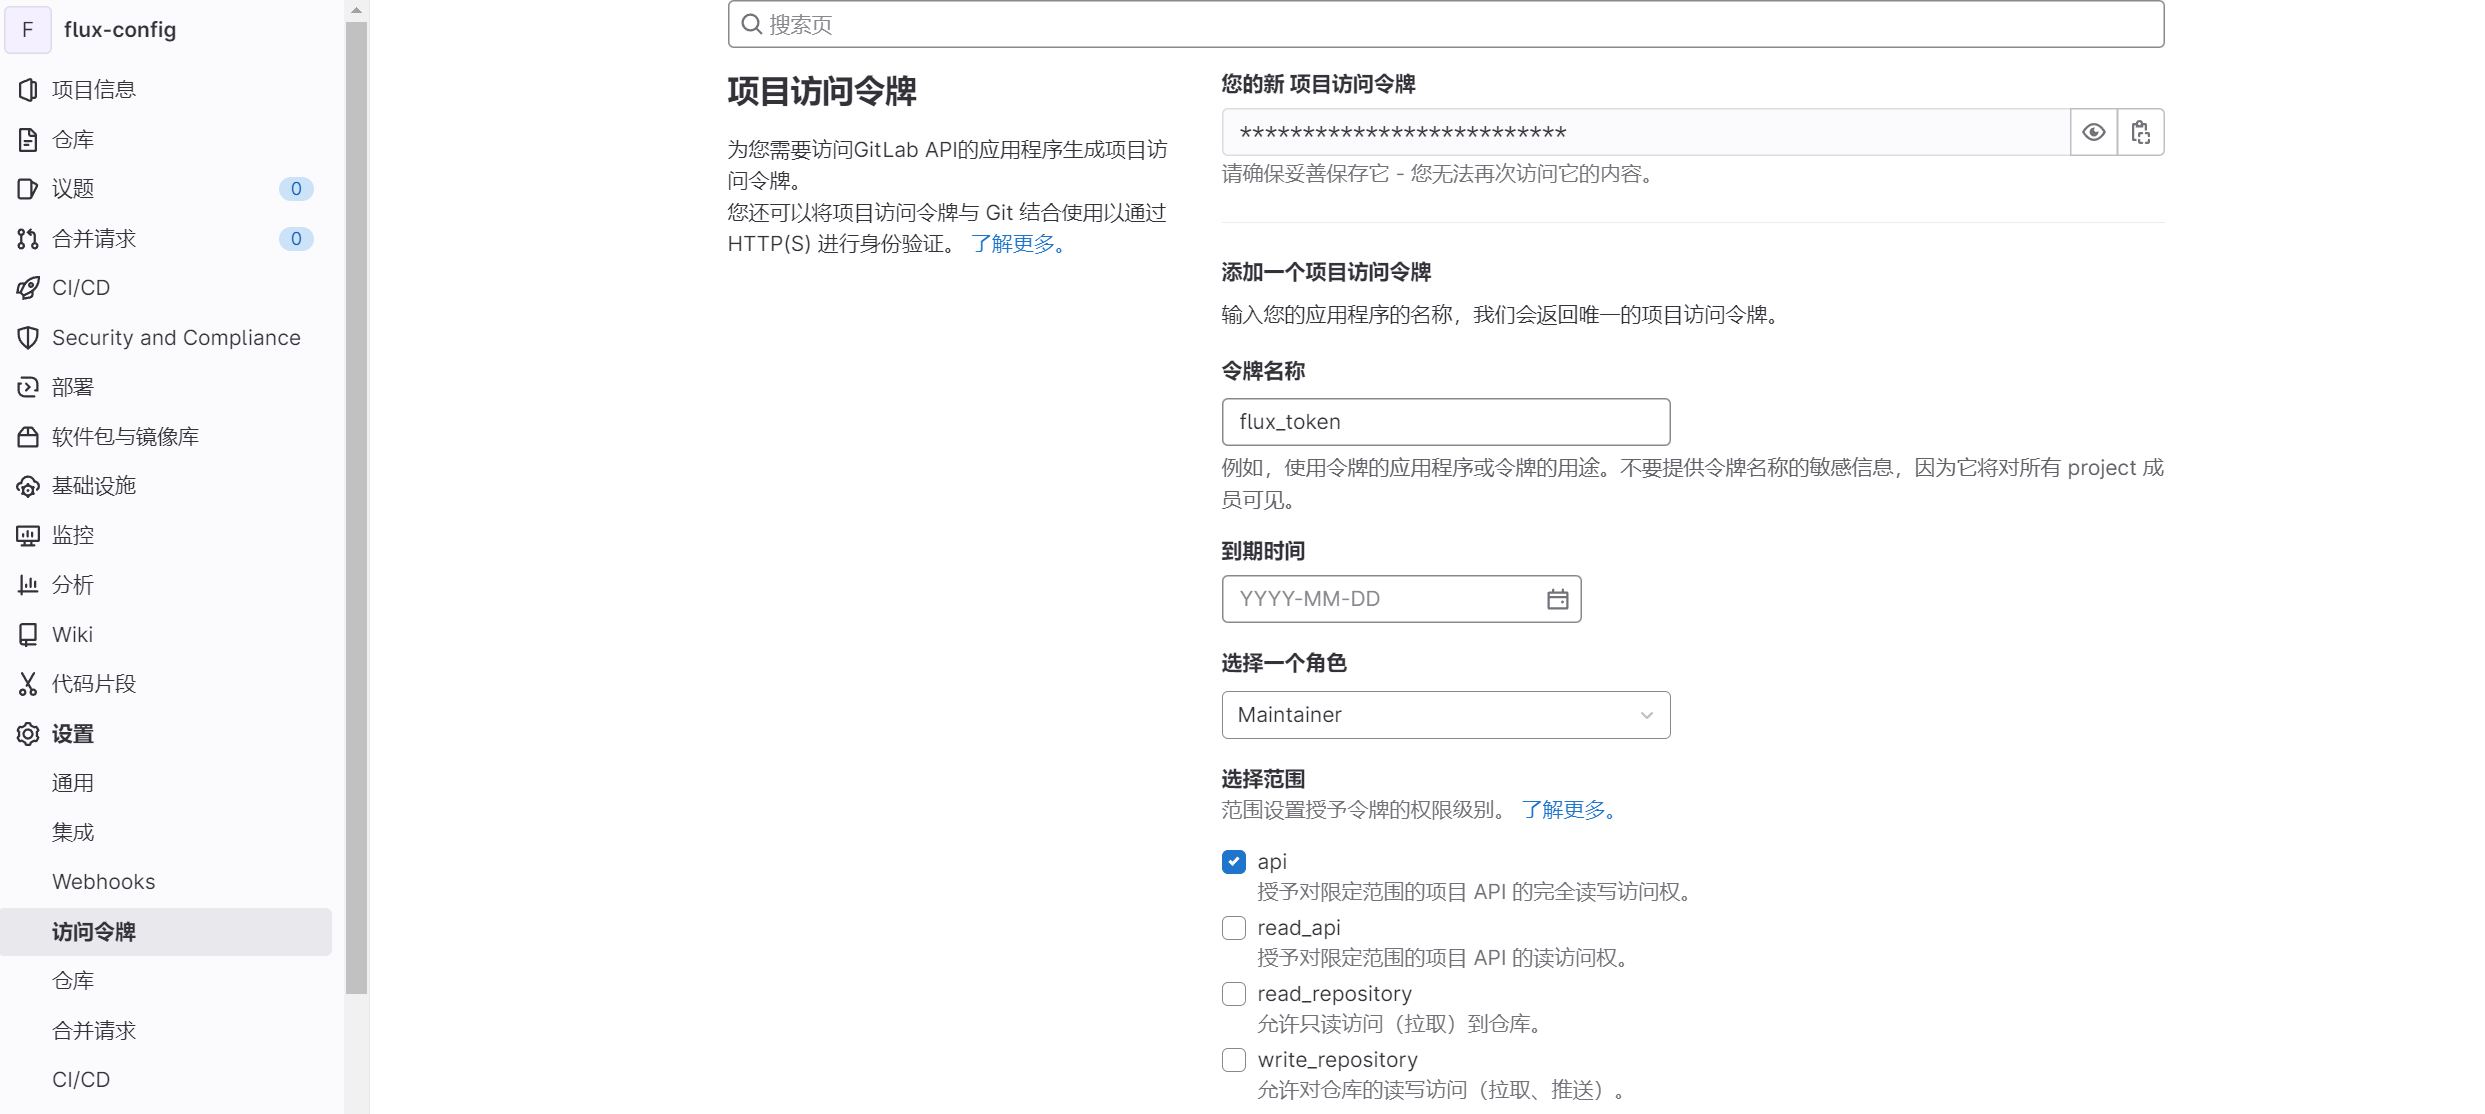Viewport: 2485px width, 1114px height.
Task: Open the Maintainer role dropdown
Action: tap(1445, 715)
